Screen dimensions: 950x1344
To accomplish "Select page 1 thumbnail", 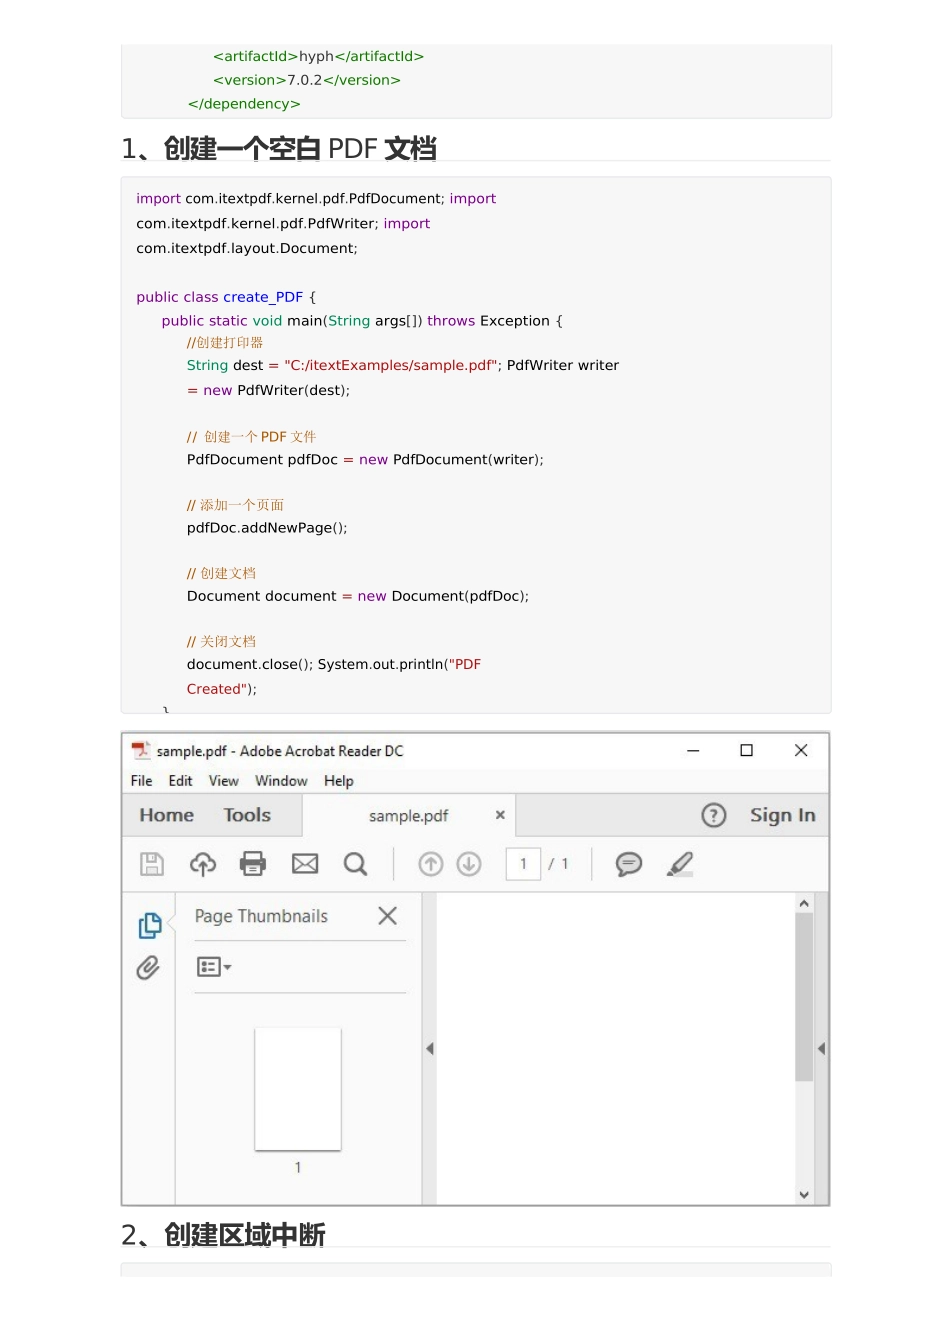I will coord(298,1089).
